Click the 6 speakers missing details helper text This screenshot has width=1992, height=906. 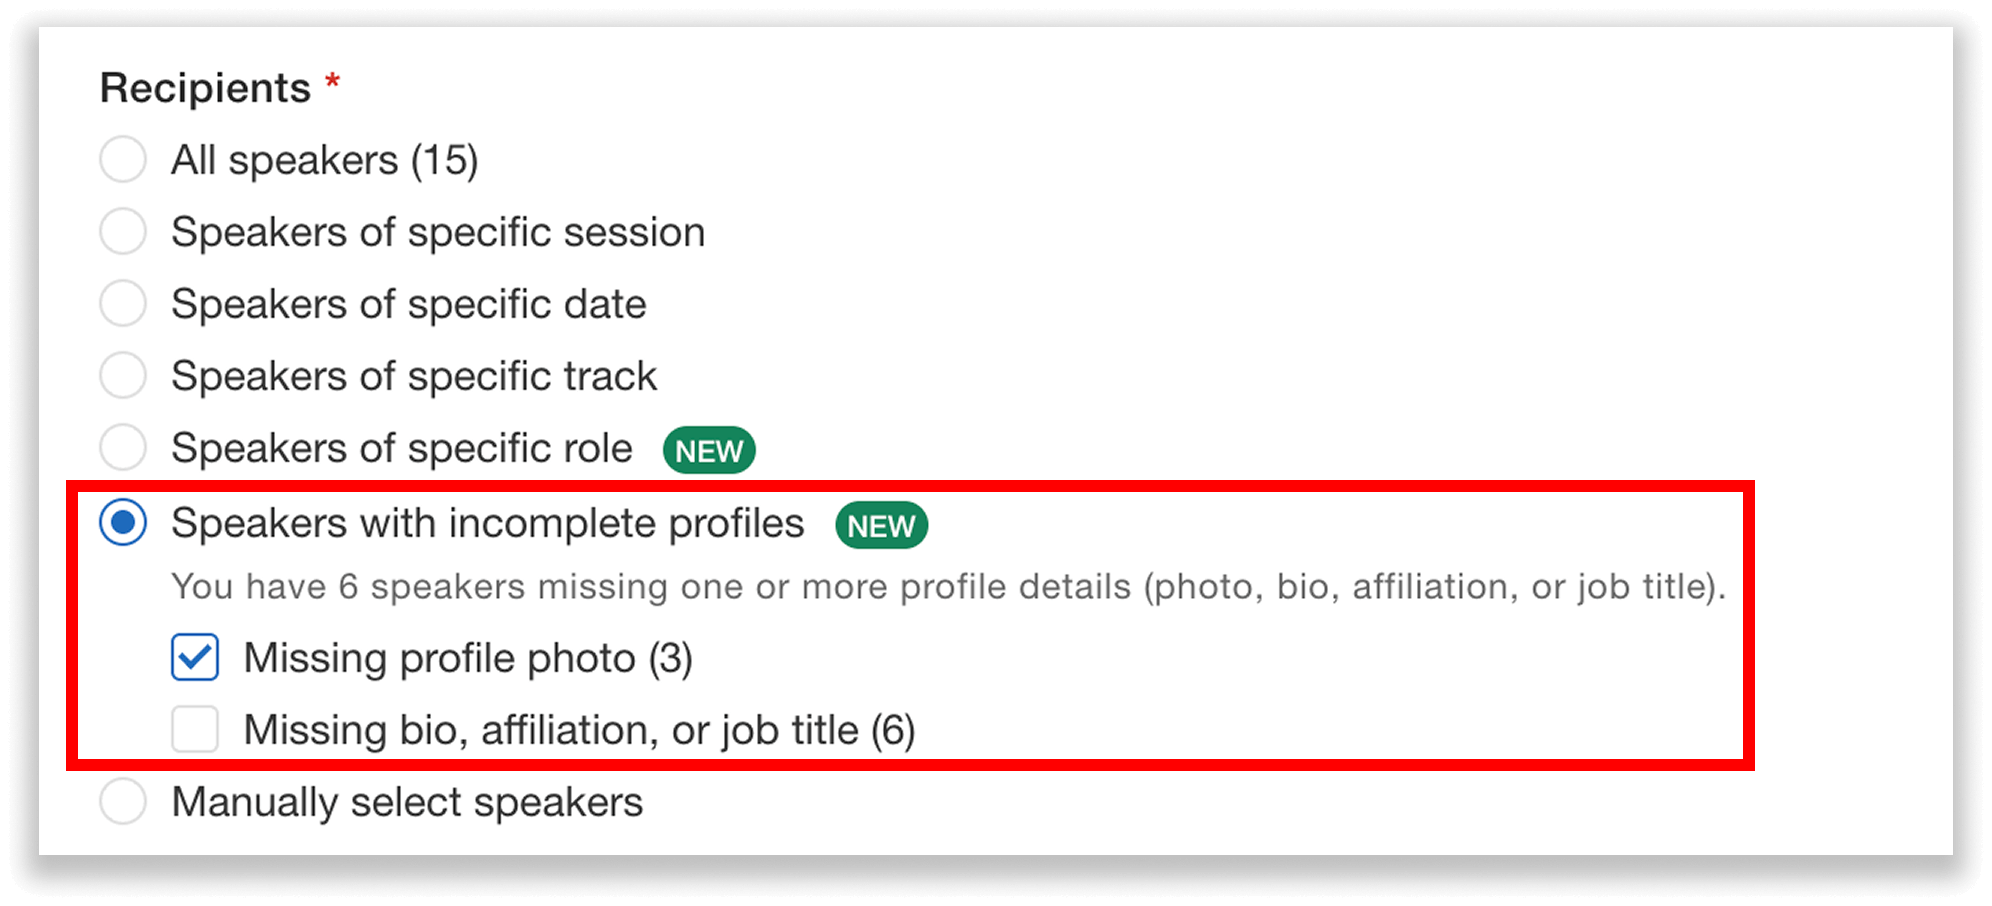[x=950, y=587]
